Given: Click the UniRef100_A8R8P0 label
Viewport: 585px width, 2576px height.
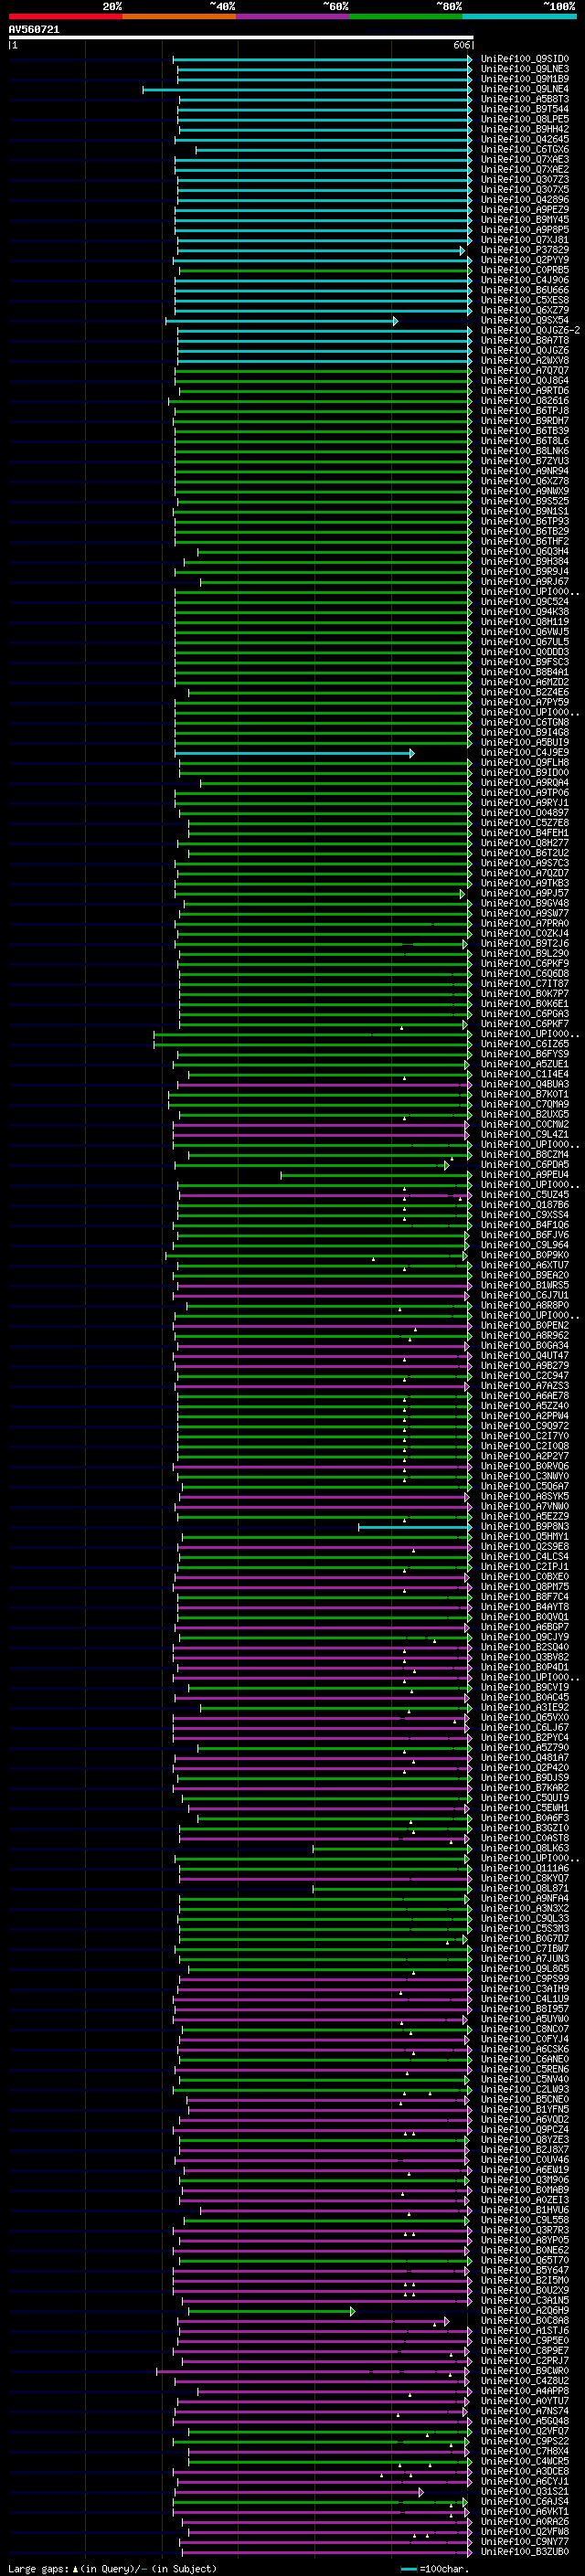Looking at the screenshot, I should tap(524, 1305).
